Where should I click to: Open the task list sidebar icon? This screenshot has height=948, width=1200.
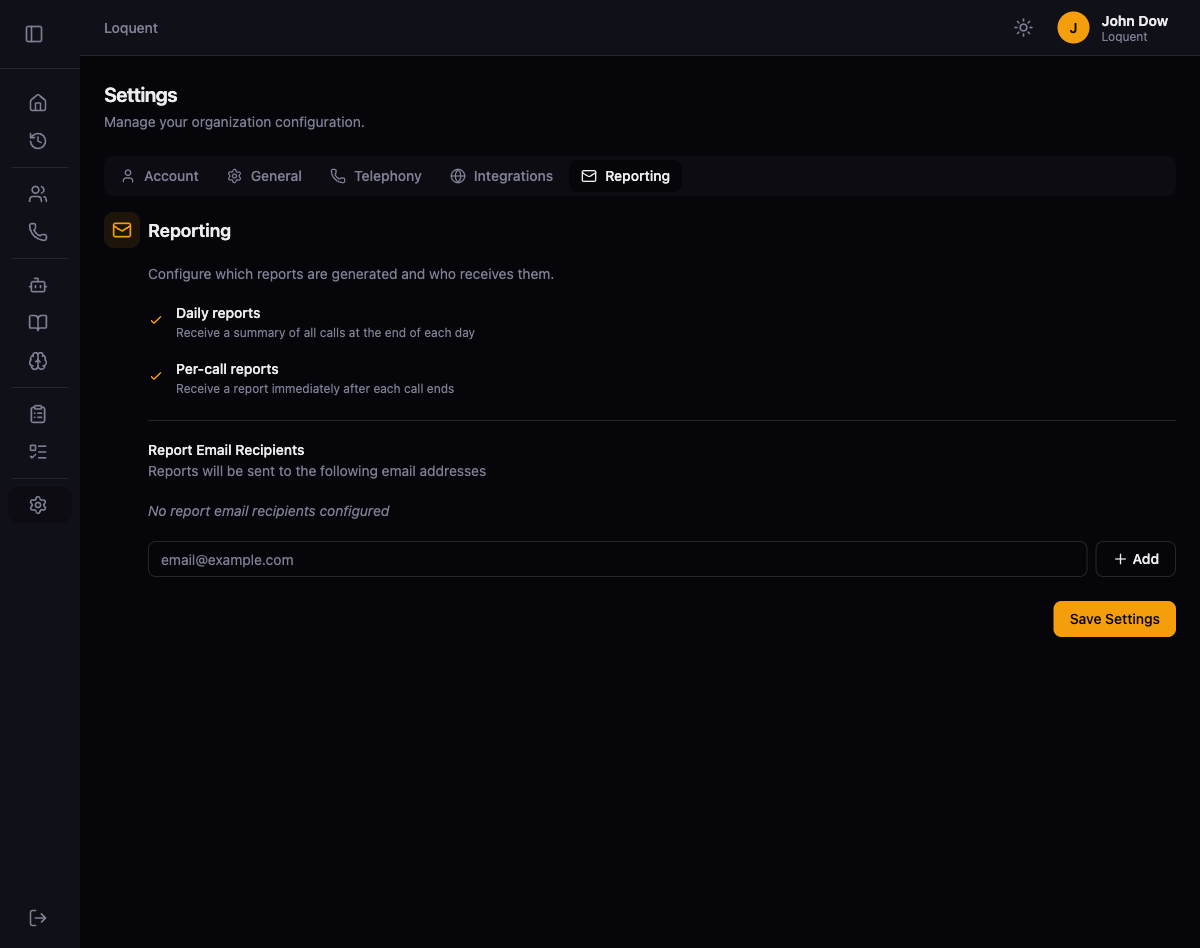[x=38, y=451]
